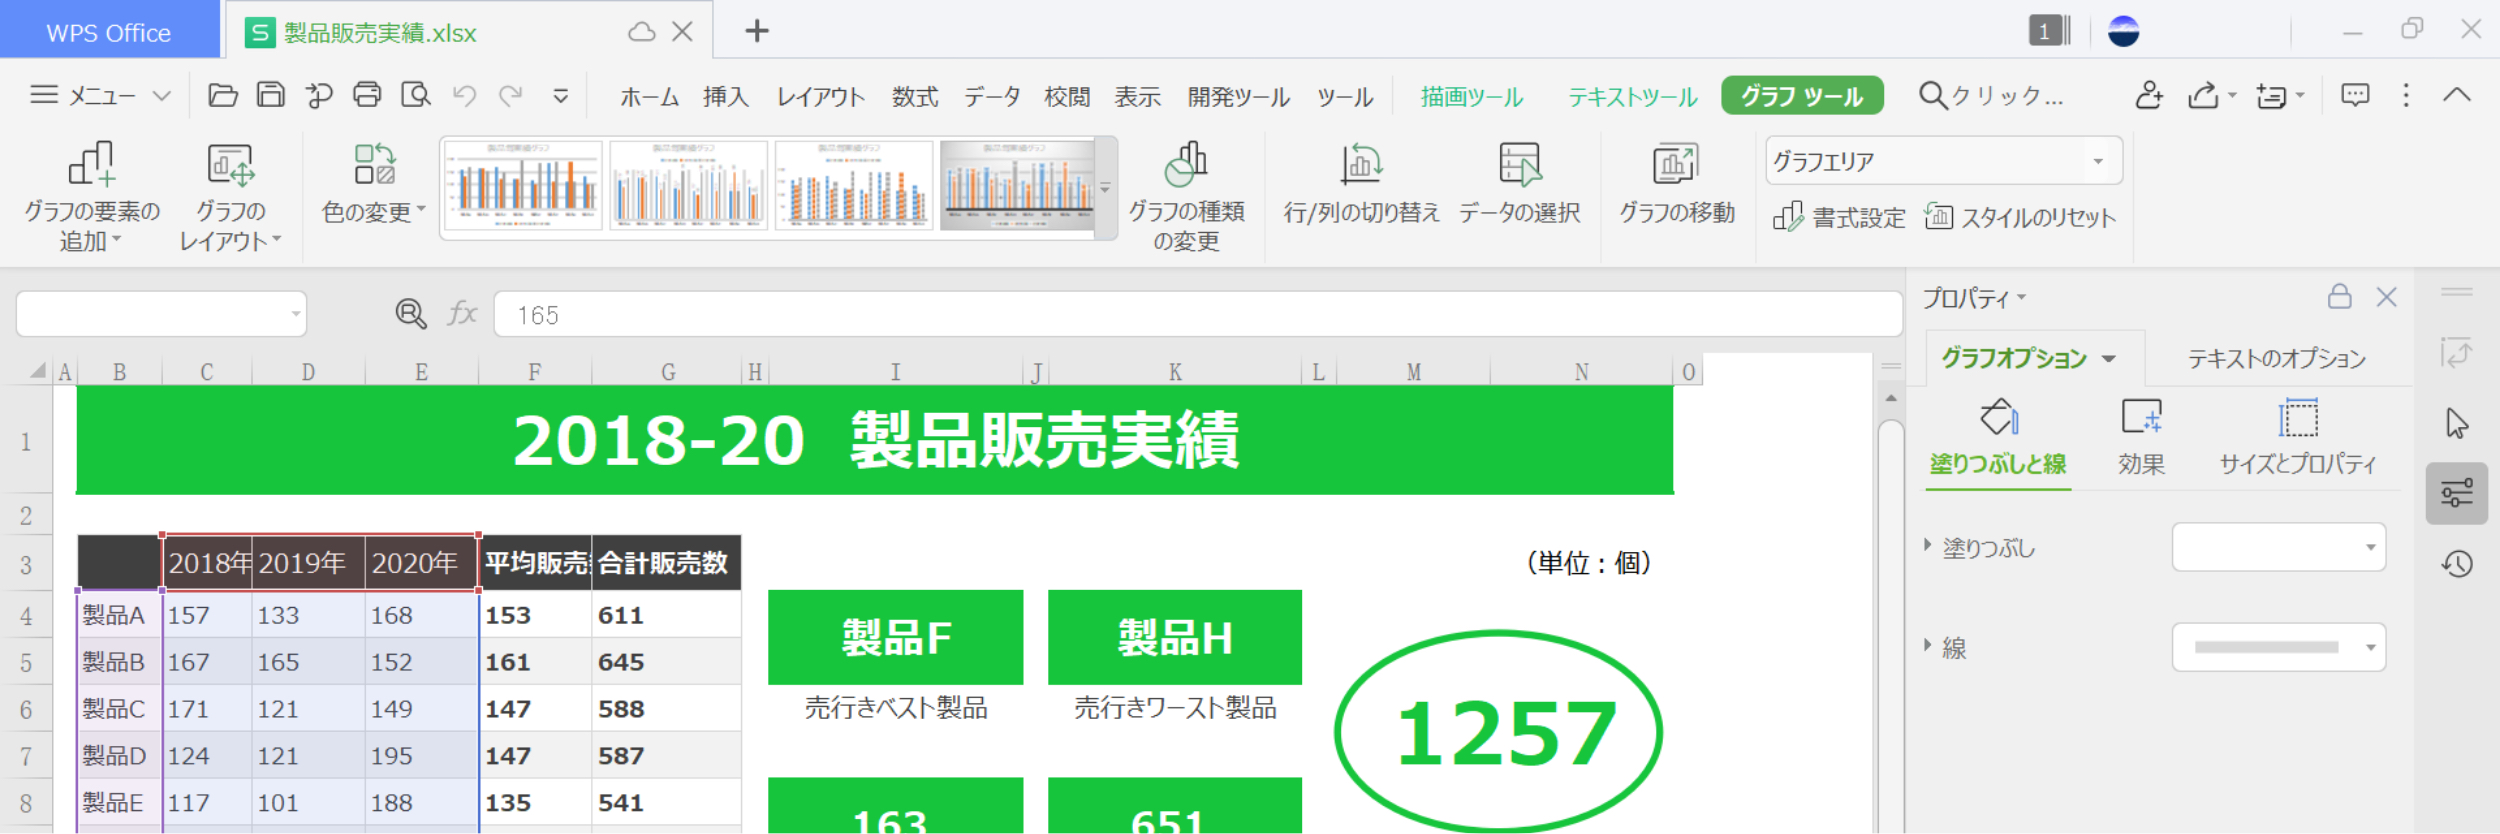This screenshot has height=834, width=2500.
Task: Open the 塗りつぶし fill color dropdown
Action: click(2279, 547)
